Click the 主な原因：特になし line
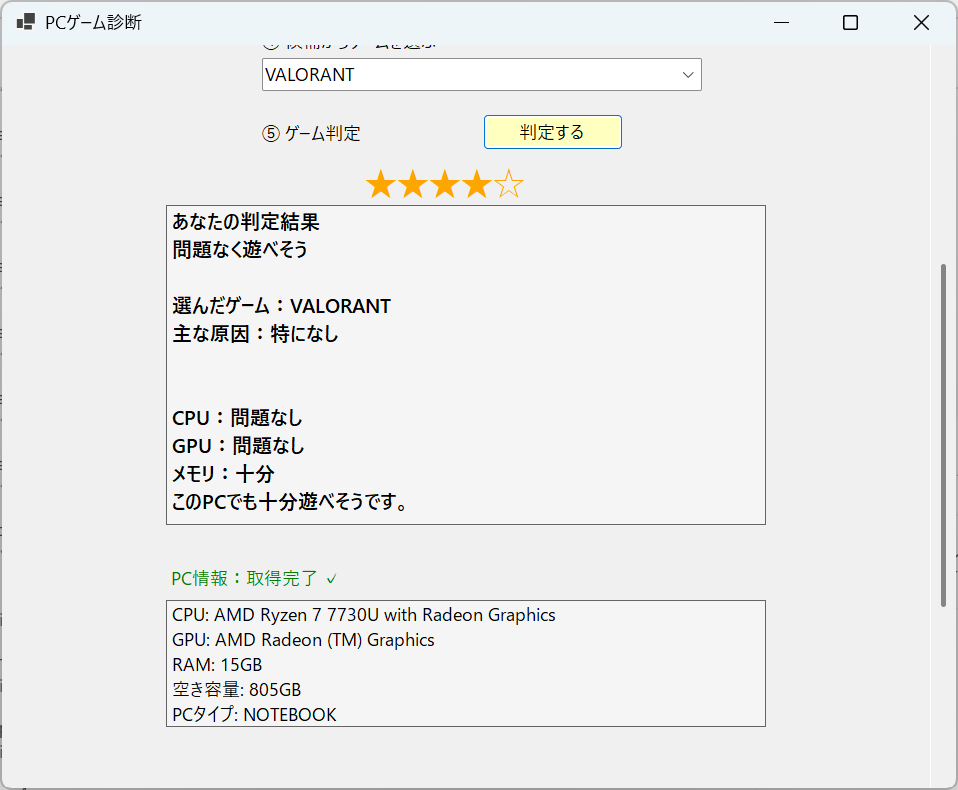 coord(255,334)
